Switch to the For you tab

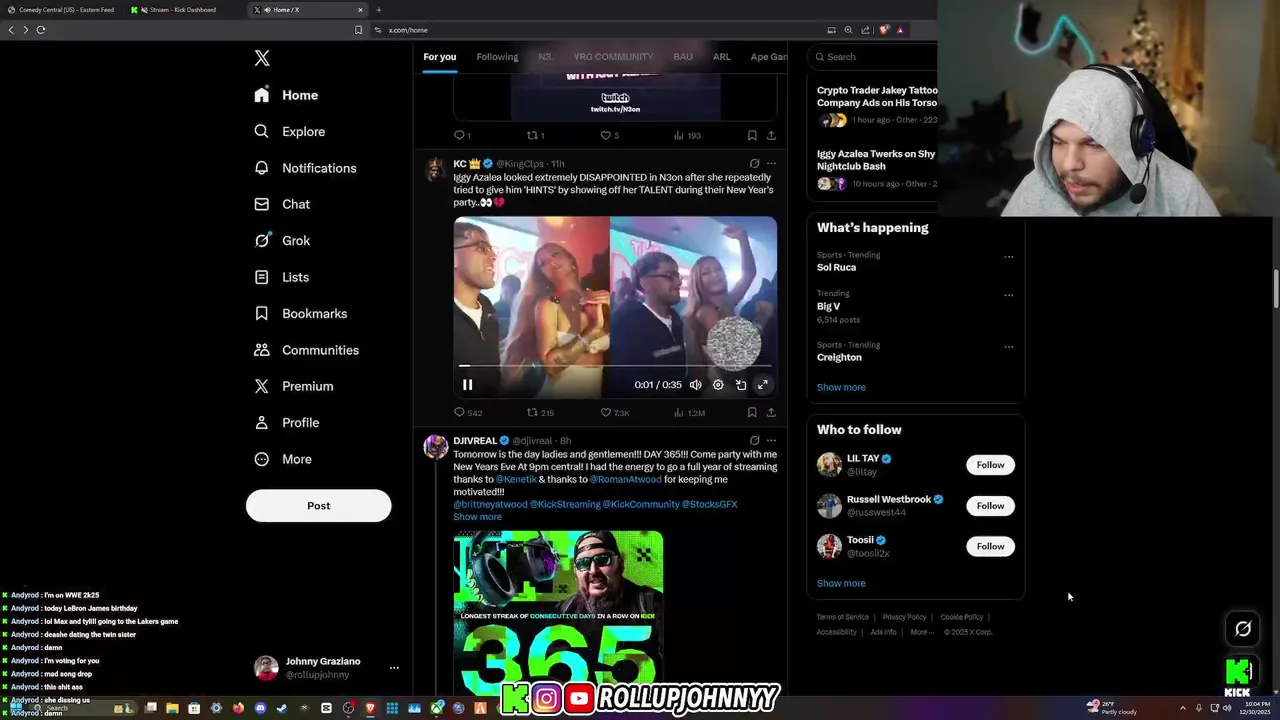pos(439,57)
